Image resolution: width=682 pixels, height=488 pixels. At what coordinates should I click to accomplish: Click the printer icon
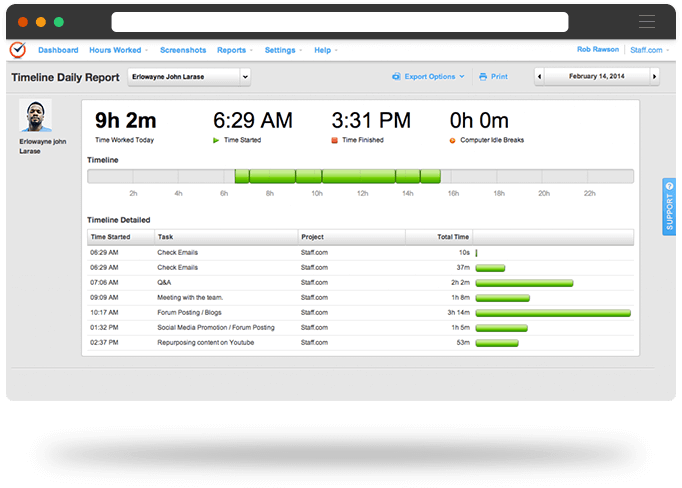click(482, 76)
